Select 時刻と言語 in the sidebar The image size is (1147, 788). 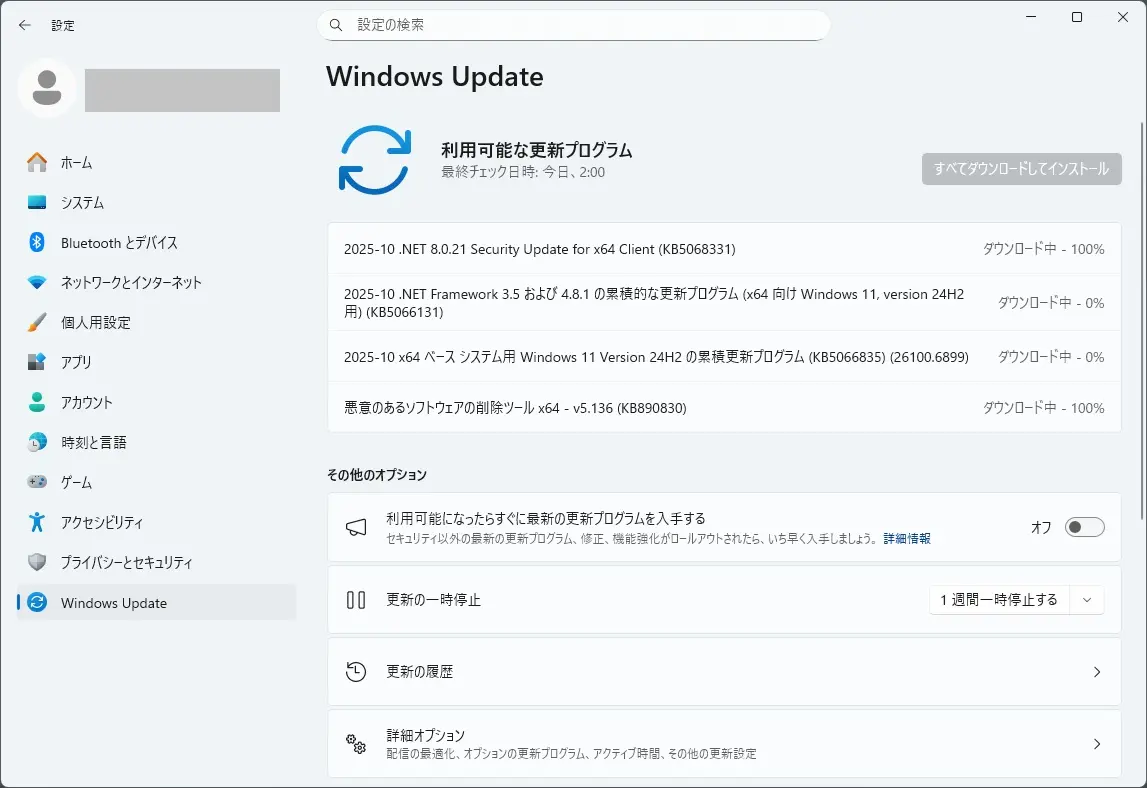[x=93, y=442]
